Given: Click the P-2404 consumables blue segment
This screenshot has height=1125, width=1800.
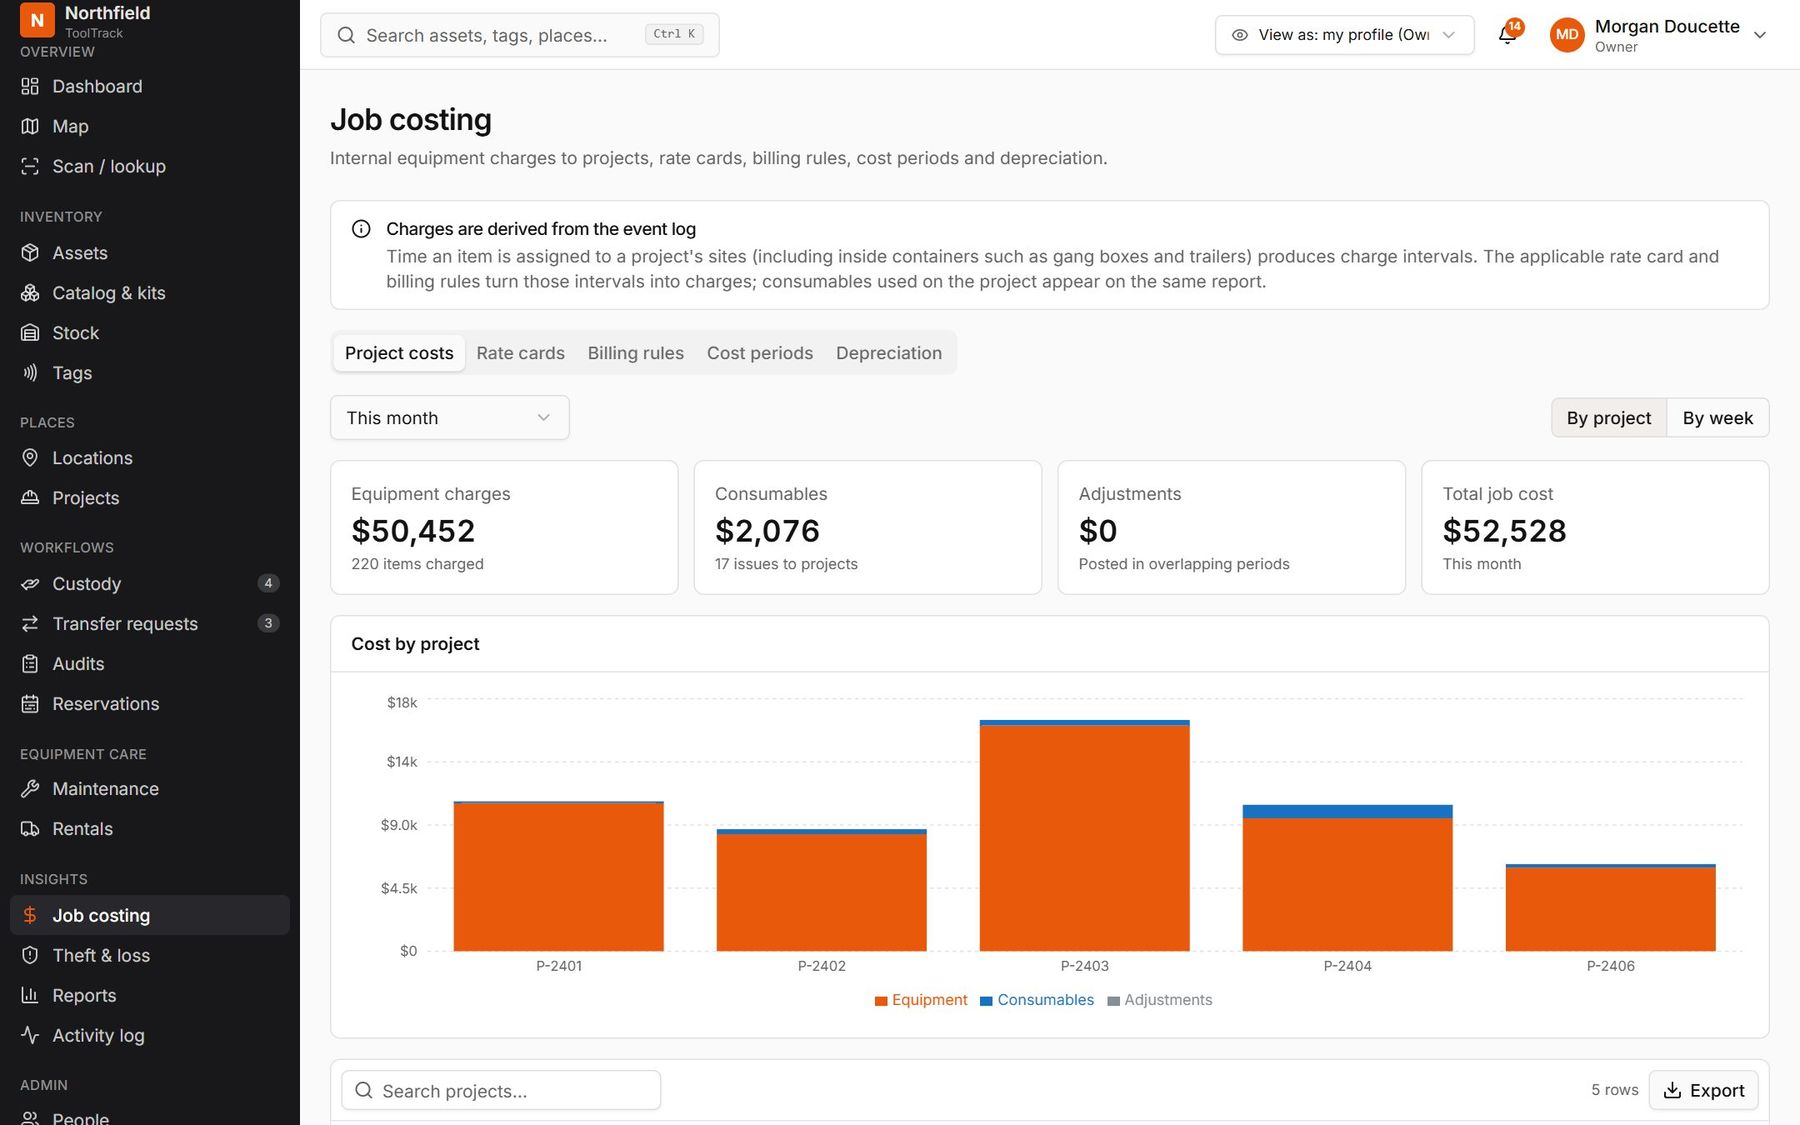Looking at the screenshot, I should (x=1347, y=812).
